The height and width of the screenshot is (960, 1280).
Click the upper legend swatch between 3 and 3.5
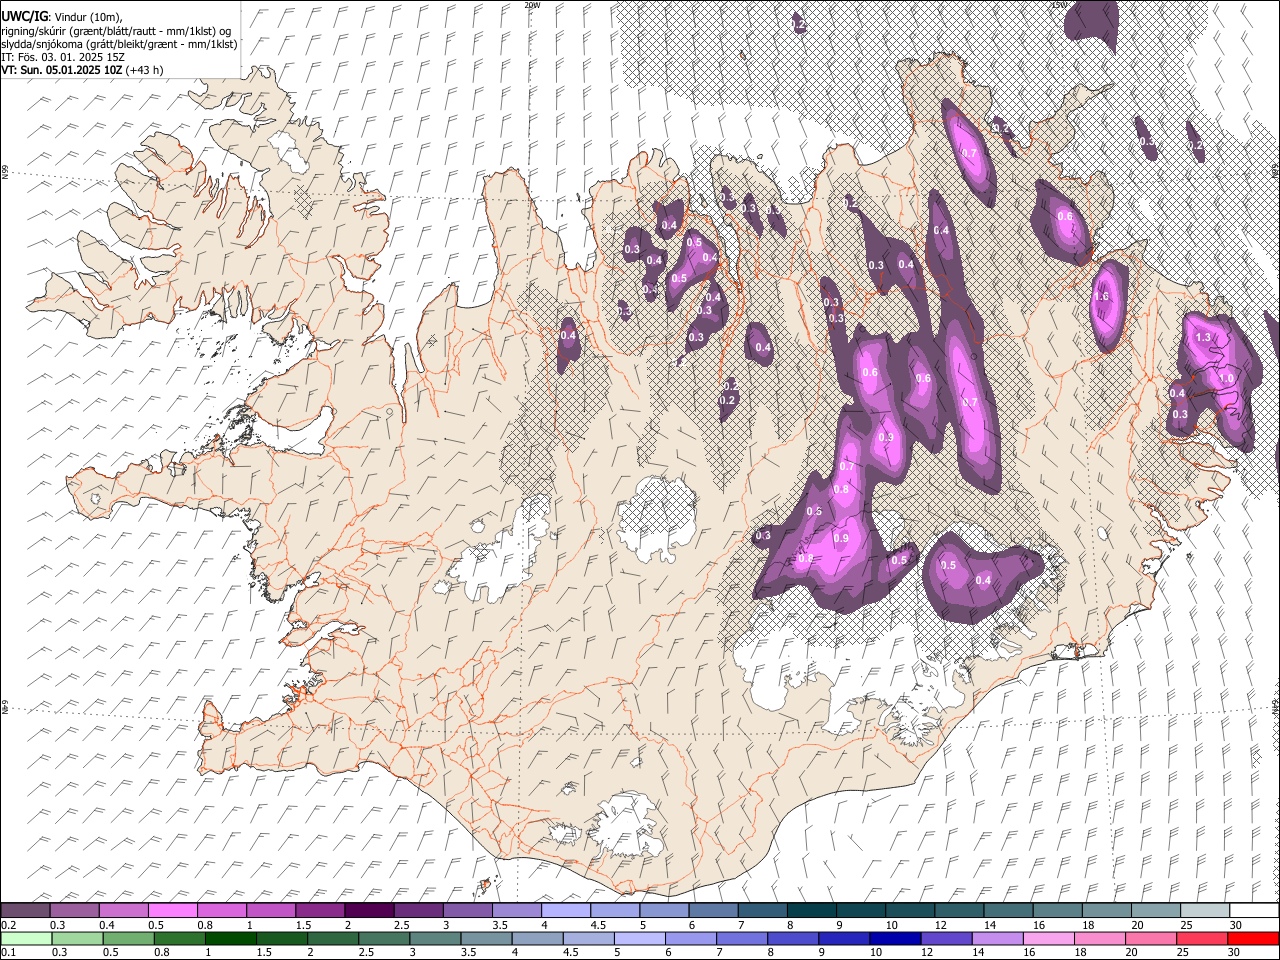(467, 910)
